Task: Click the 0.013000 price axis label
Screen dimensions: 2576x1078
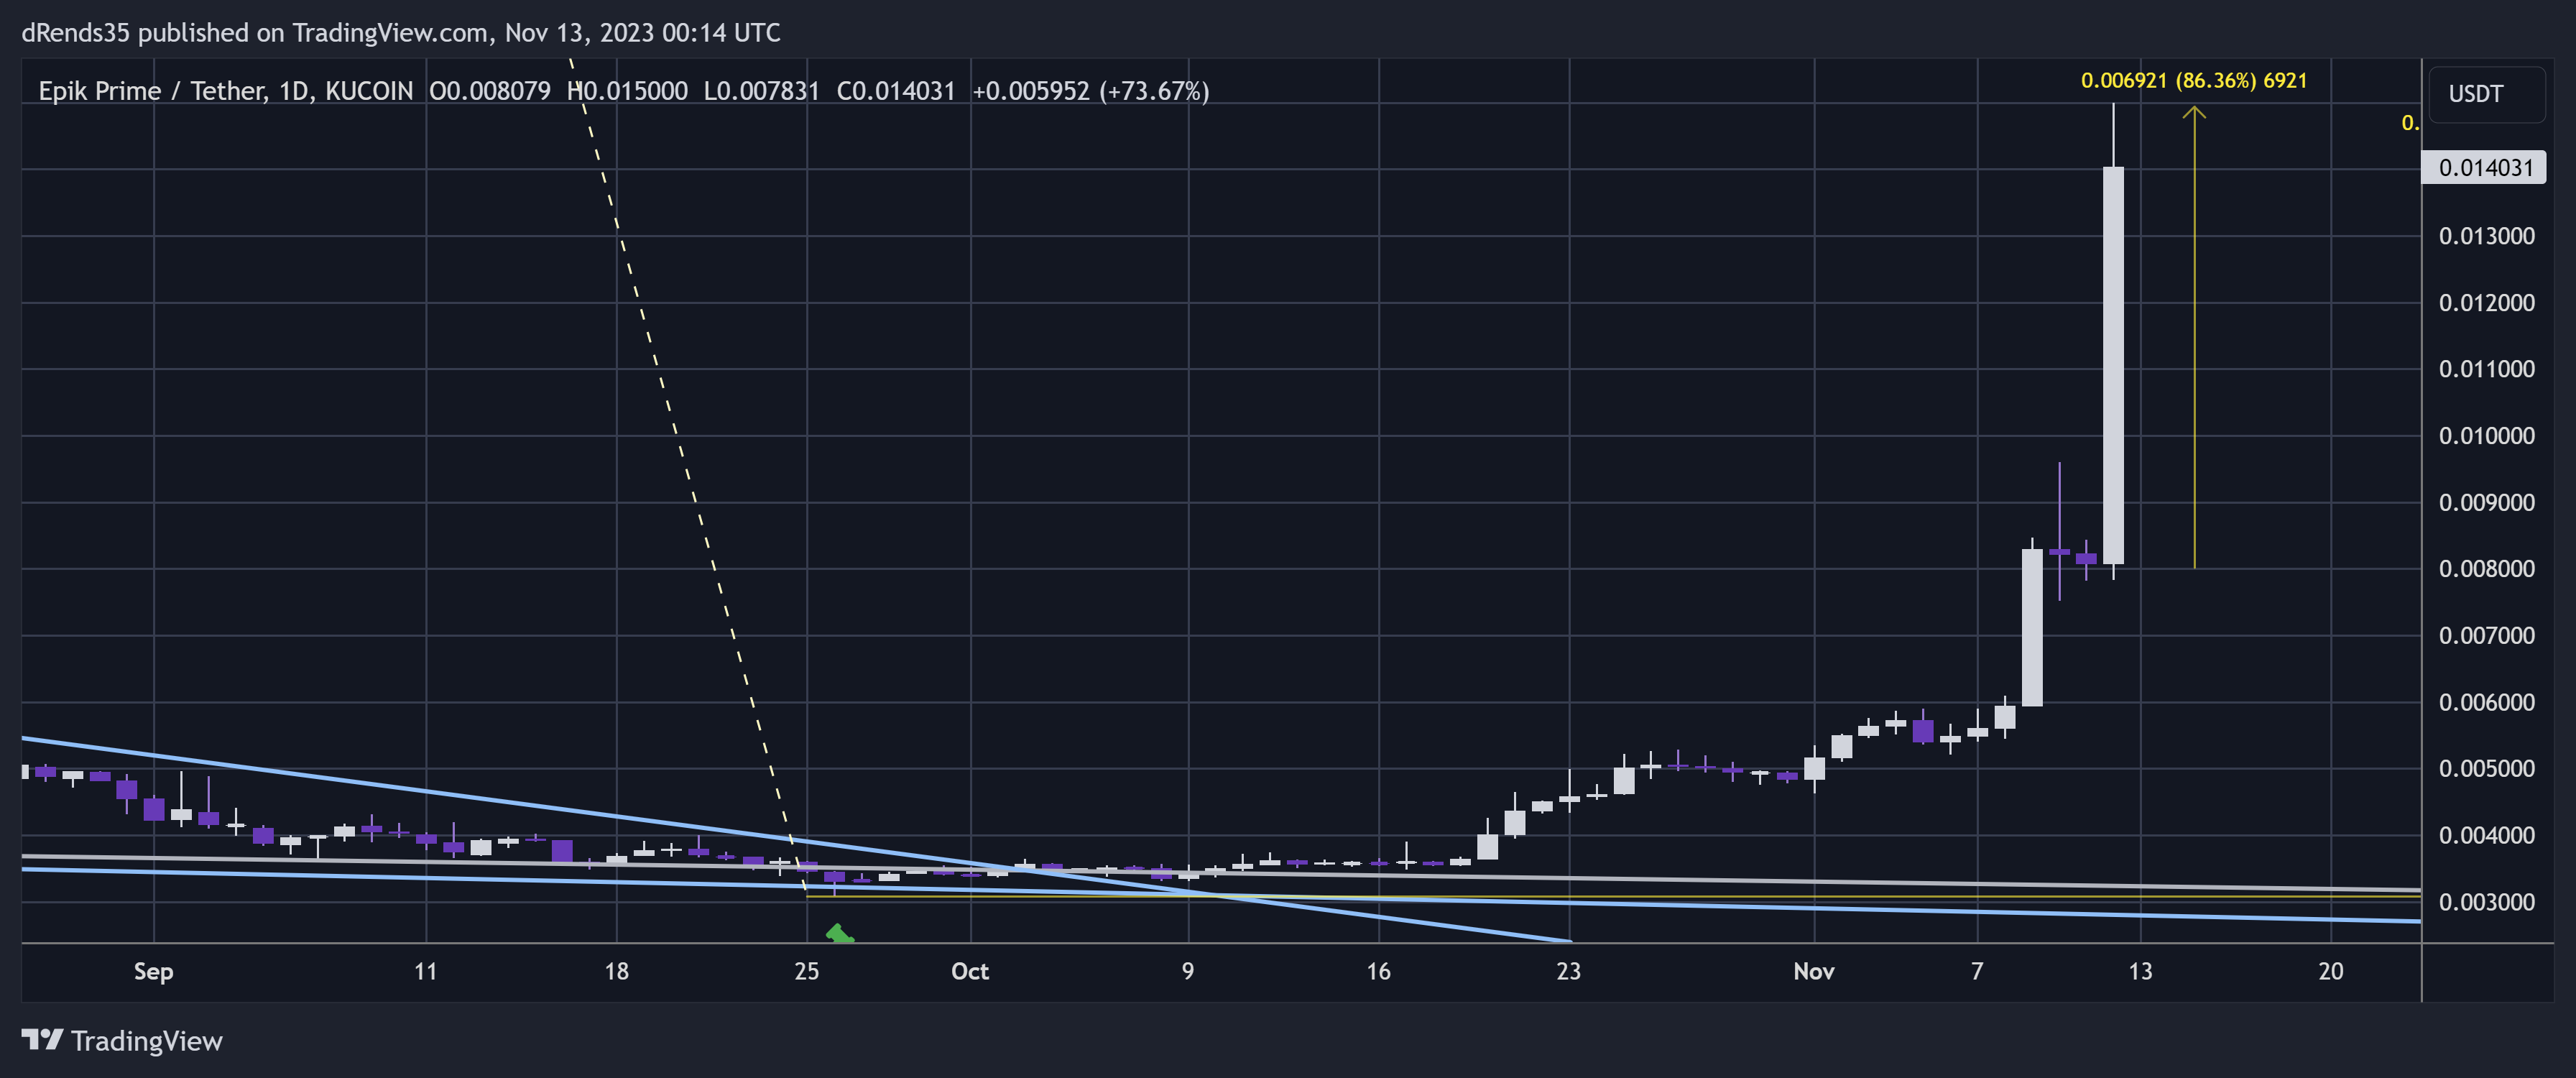Action: [x=2486, y=236]
